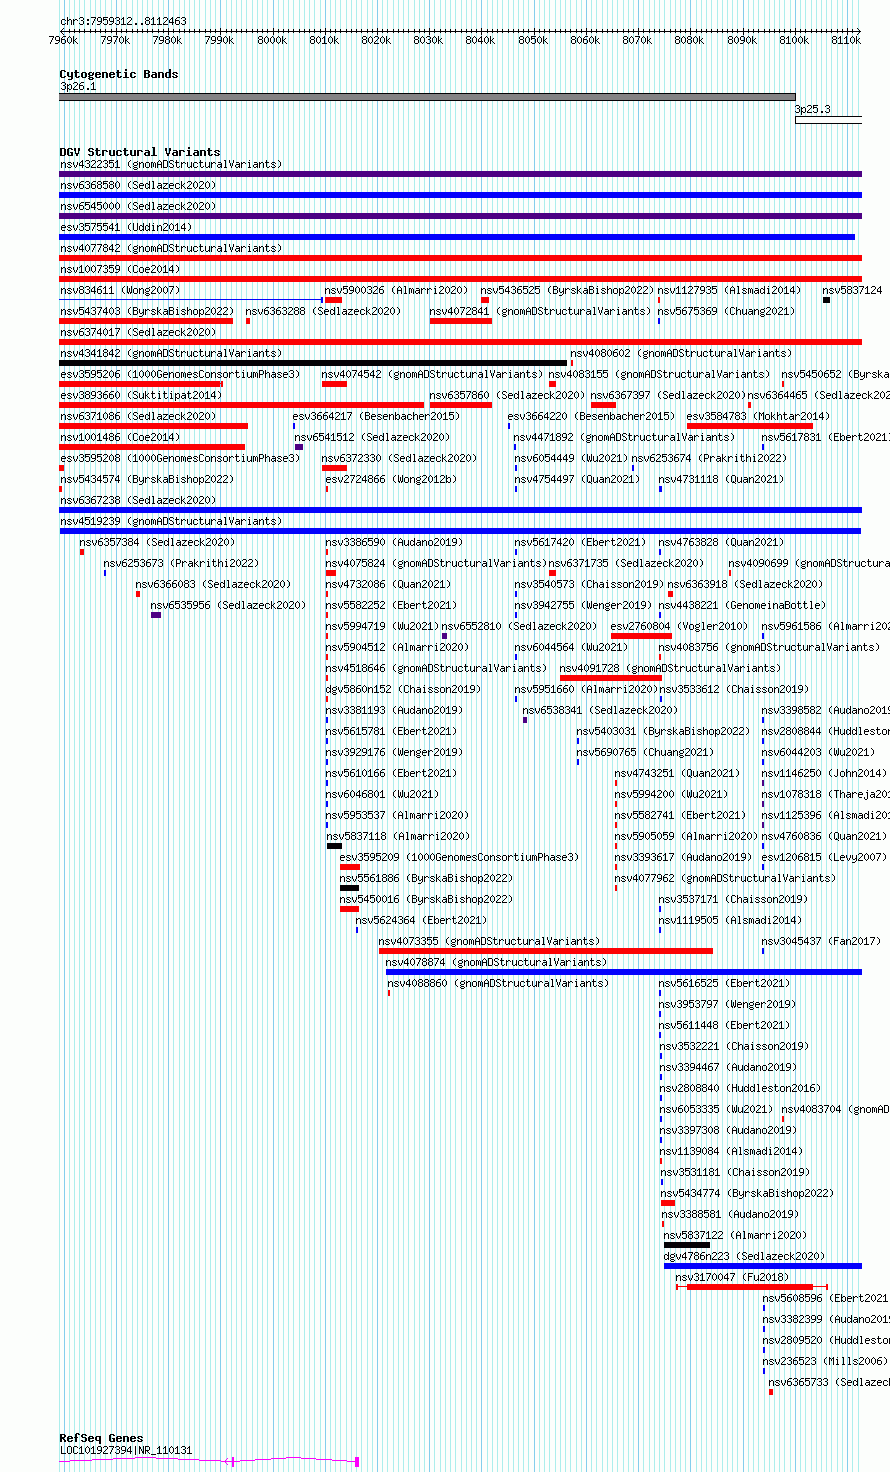Screen dimensions: 890x1472
Task: Click the red bar under nsv4073355
Action: pyautogui.click(x=546, y=951)
